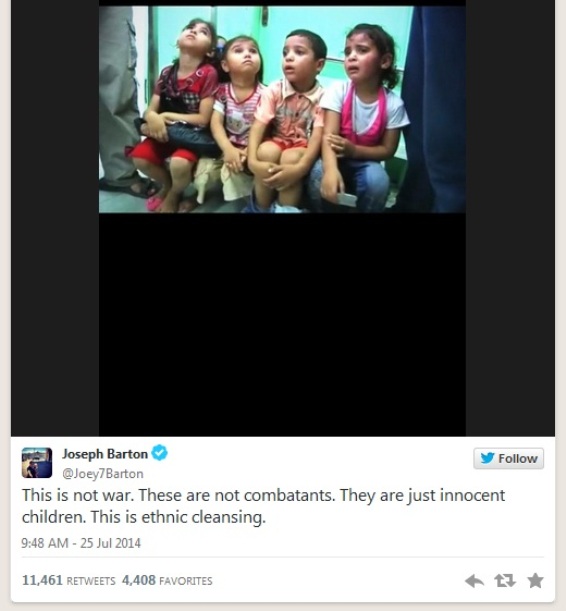Screen dimensions: 566x611
Task: Retweet using the retweet arrows icon
Action: (x=505, y=581)
